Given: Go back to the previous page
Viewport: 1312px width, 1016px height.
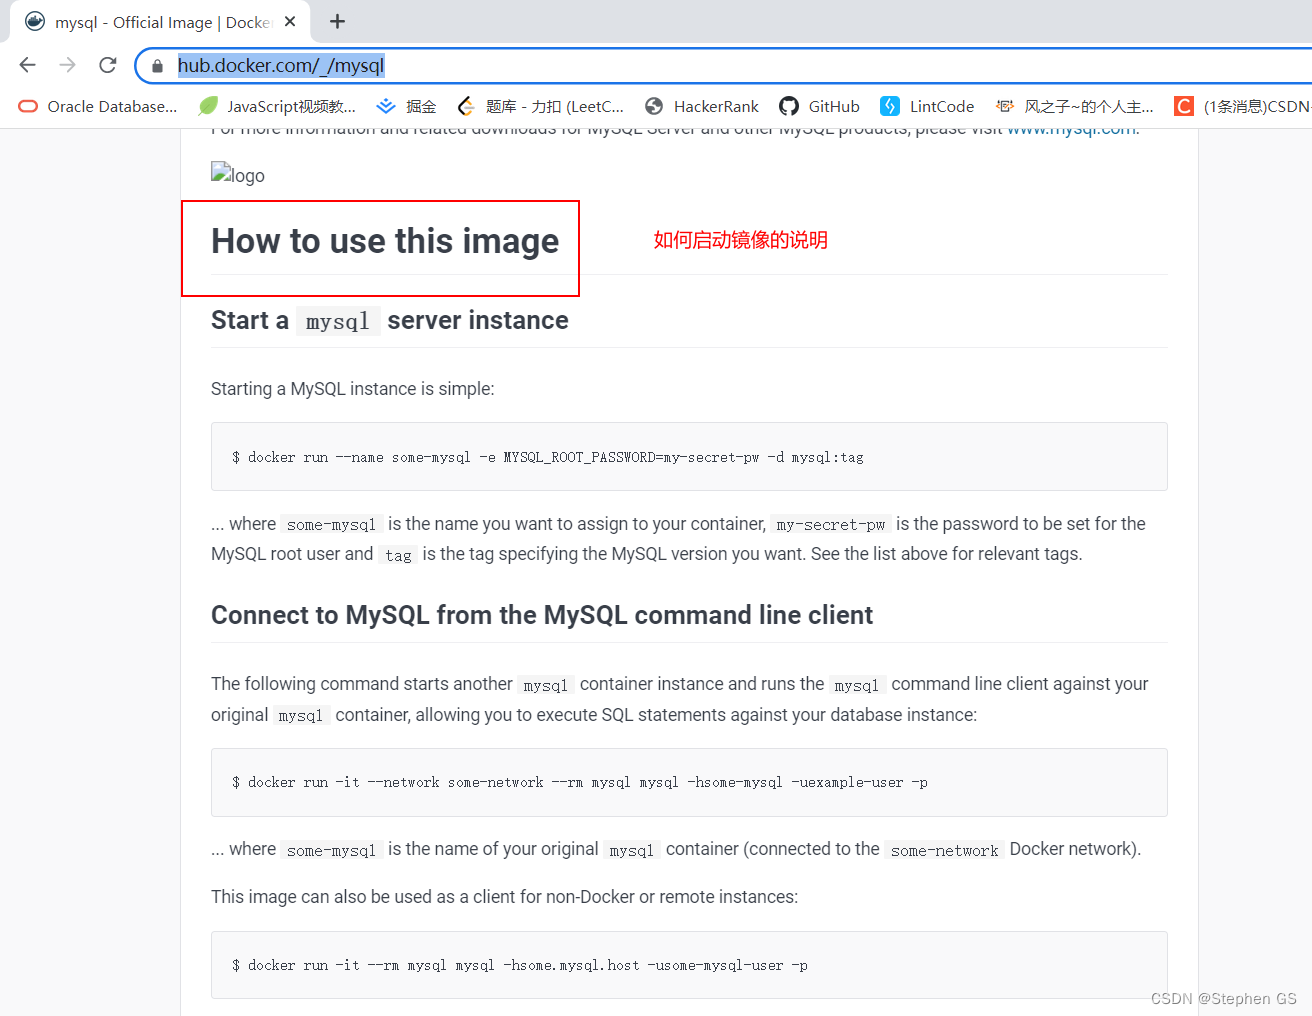Looking at the screenshot, I should point(27,65).
